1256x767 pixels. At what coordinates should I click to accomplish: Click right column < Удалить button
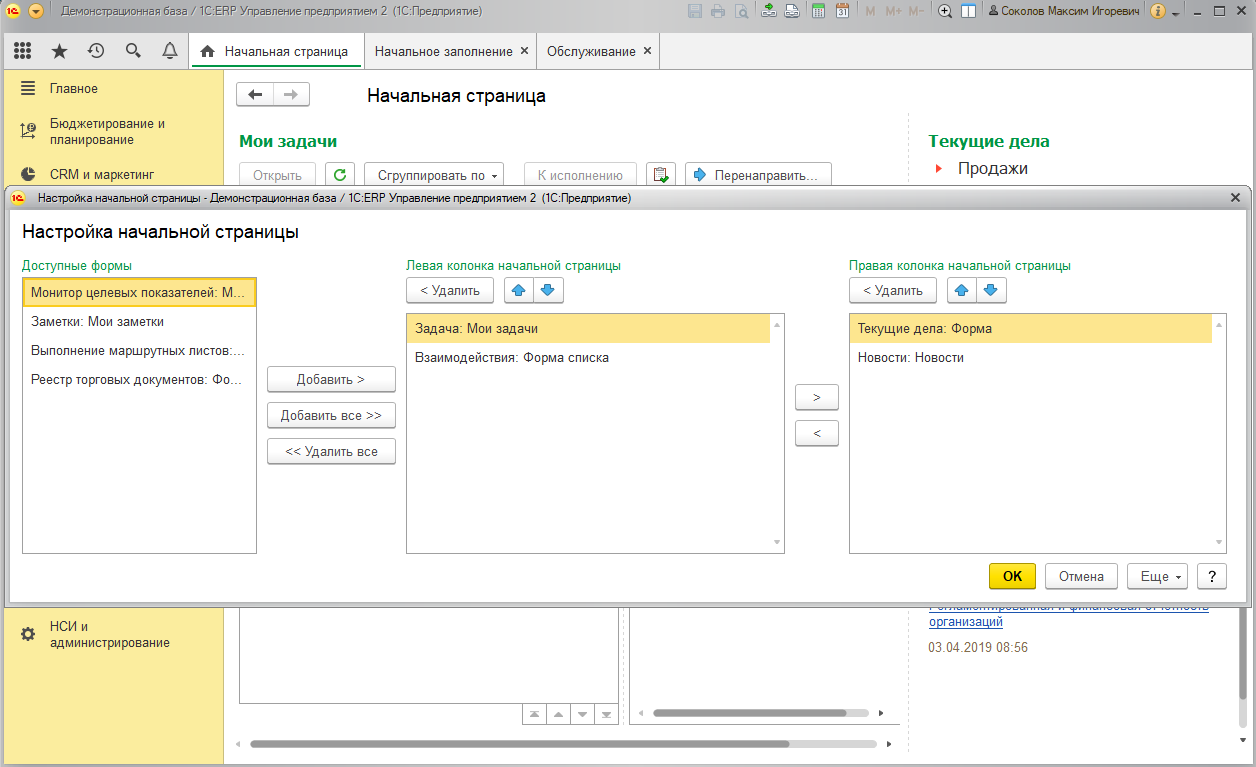click(x=893, y=290)
